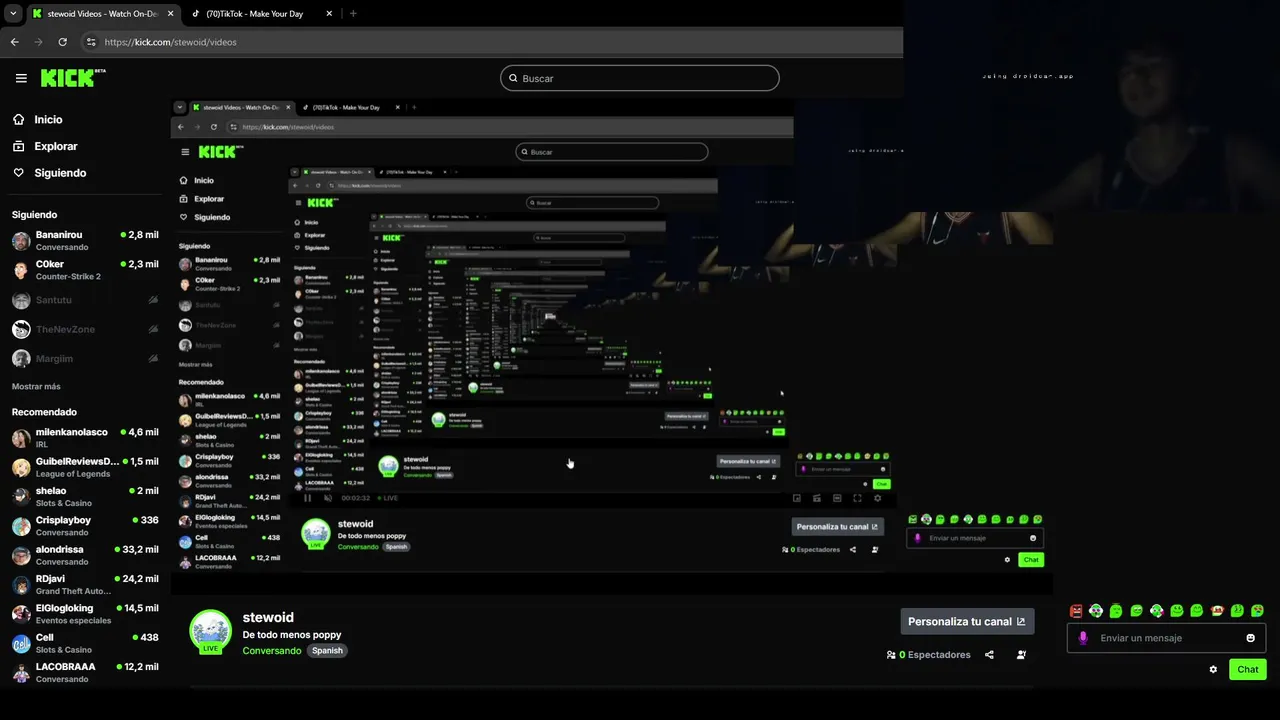Click the offline icon beside Margiim
Image resolution: width=1280 pixels, height=720 pixels.
click(153, 358)
